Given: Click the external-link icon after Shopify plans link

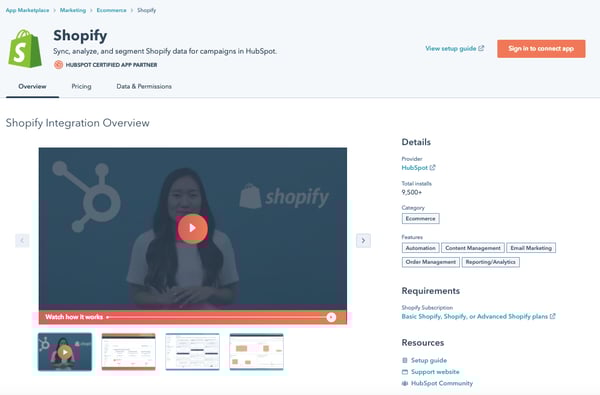Looking at the screenshot, I should tap(553, 316).
